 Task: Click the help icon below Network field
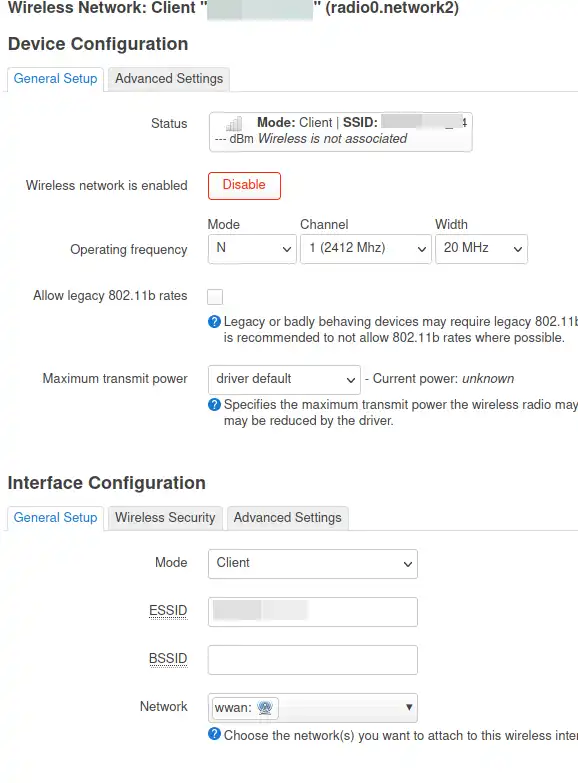point(214,734)
